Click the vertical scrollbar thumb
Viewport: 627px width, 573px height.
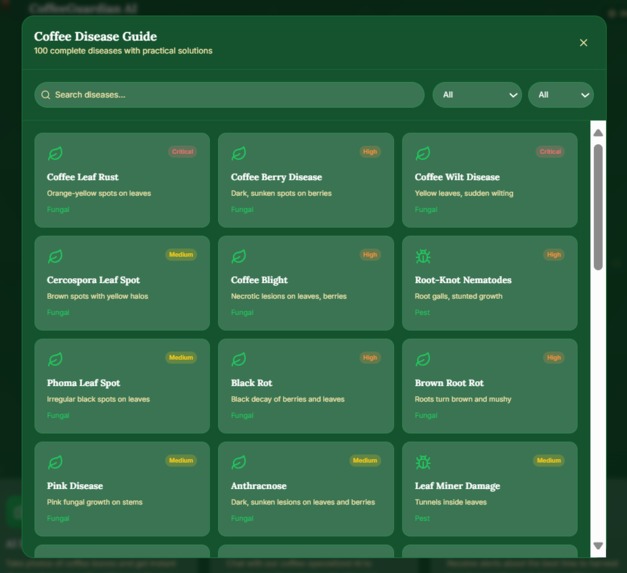(598, 207)
